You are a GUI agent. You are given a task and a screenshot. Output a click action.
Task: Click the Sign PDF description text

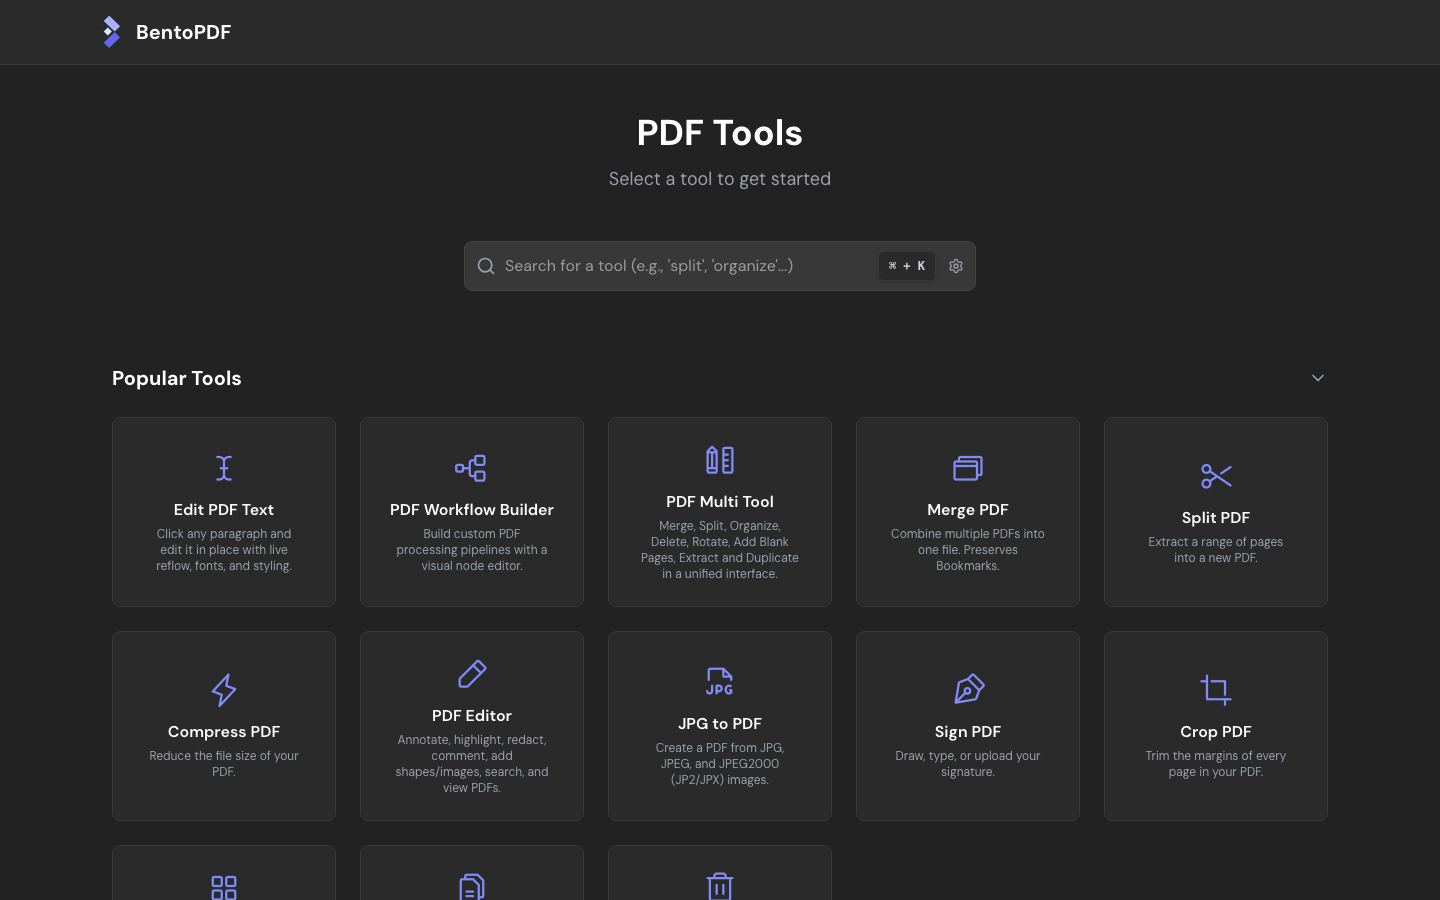click(x=968, y=764)
